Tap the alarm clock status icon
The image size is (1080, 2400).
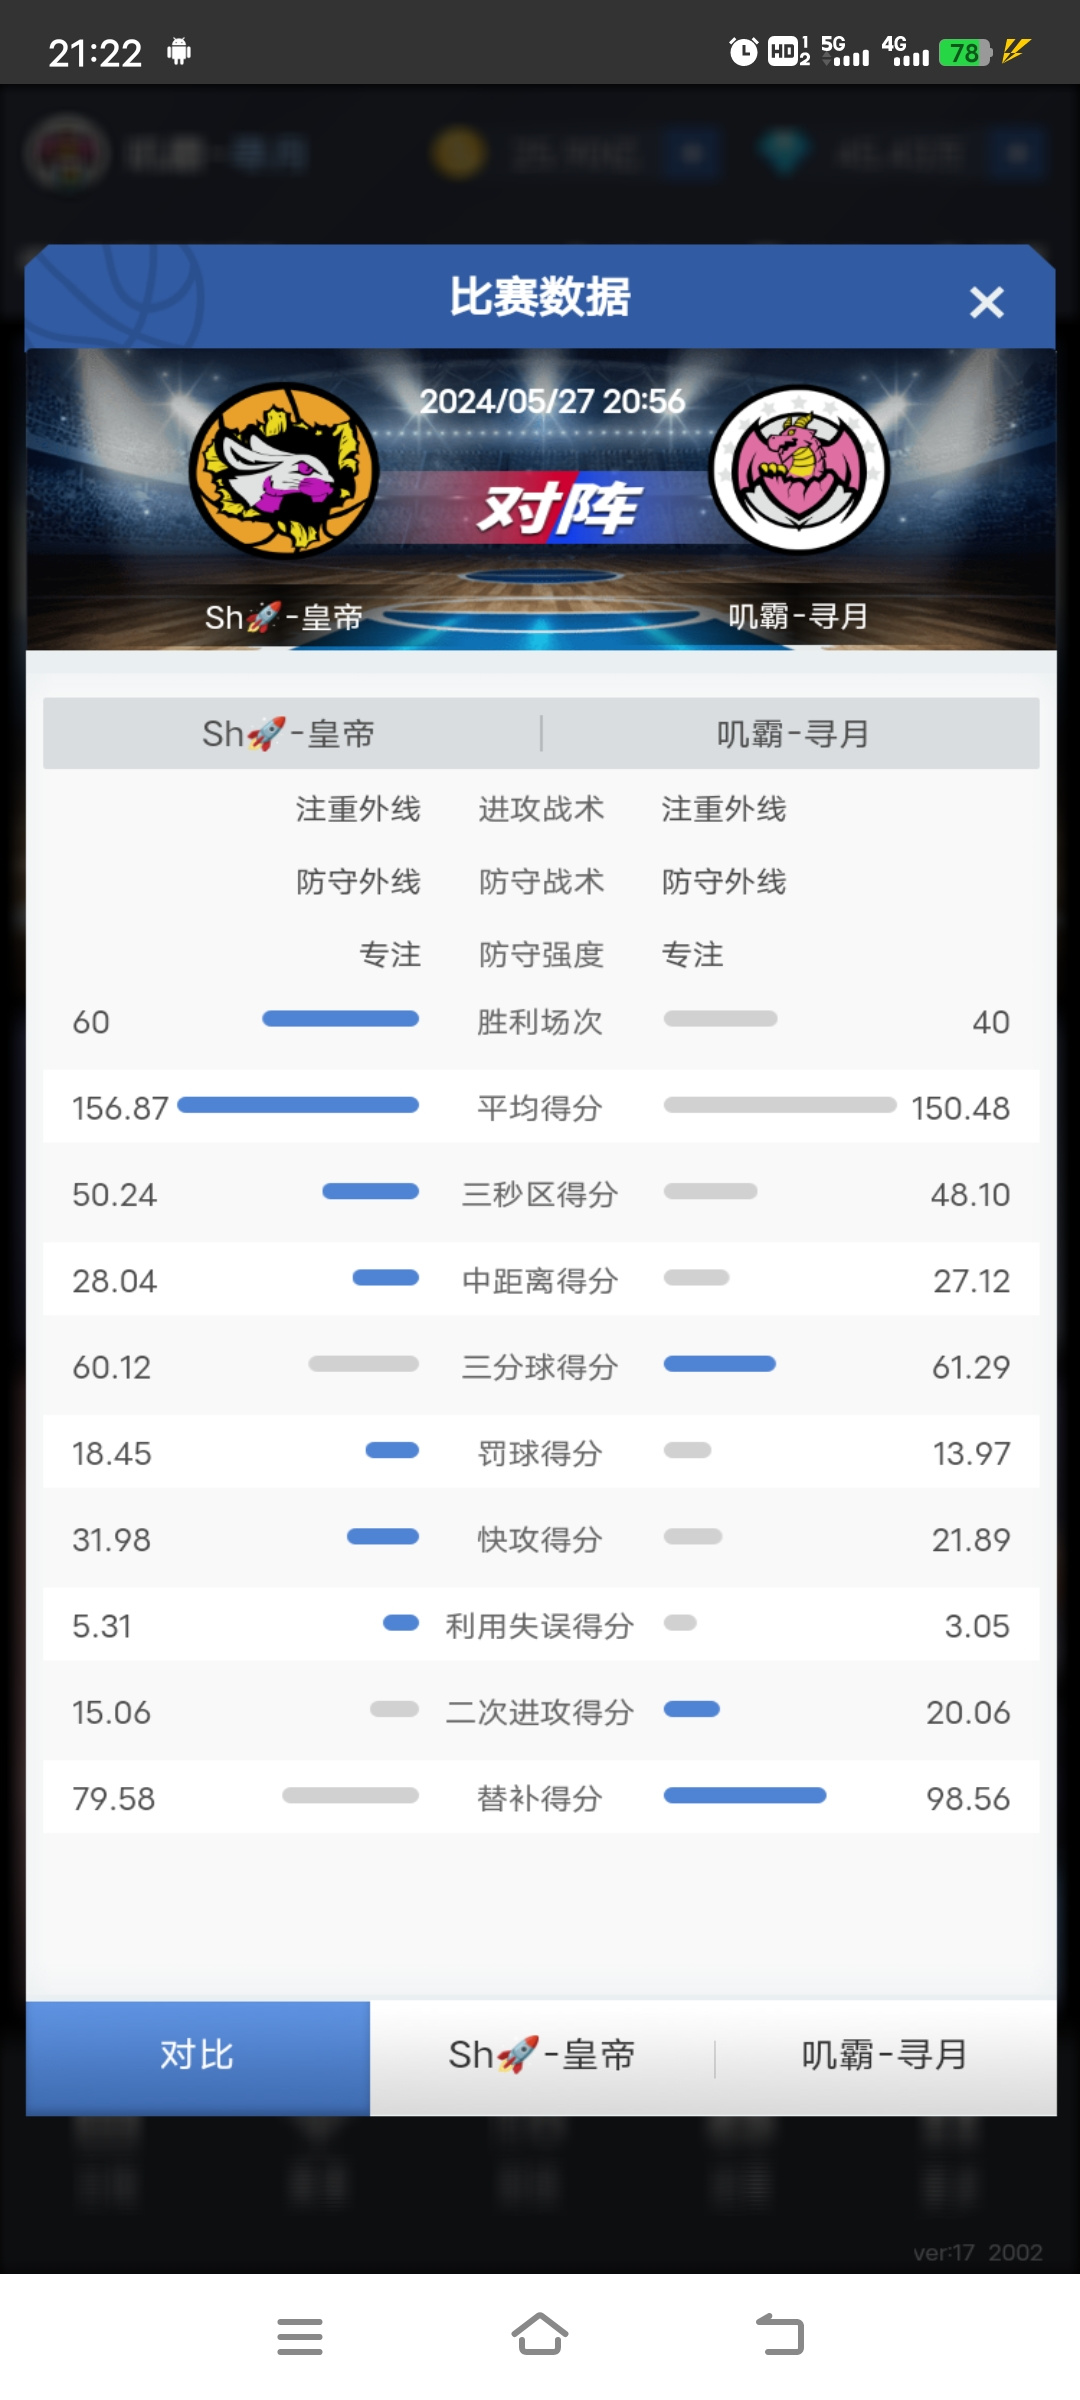pos(743,51)
